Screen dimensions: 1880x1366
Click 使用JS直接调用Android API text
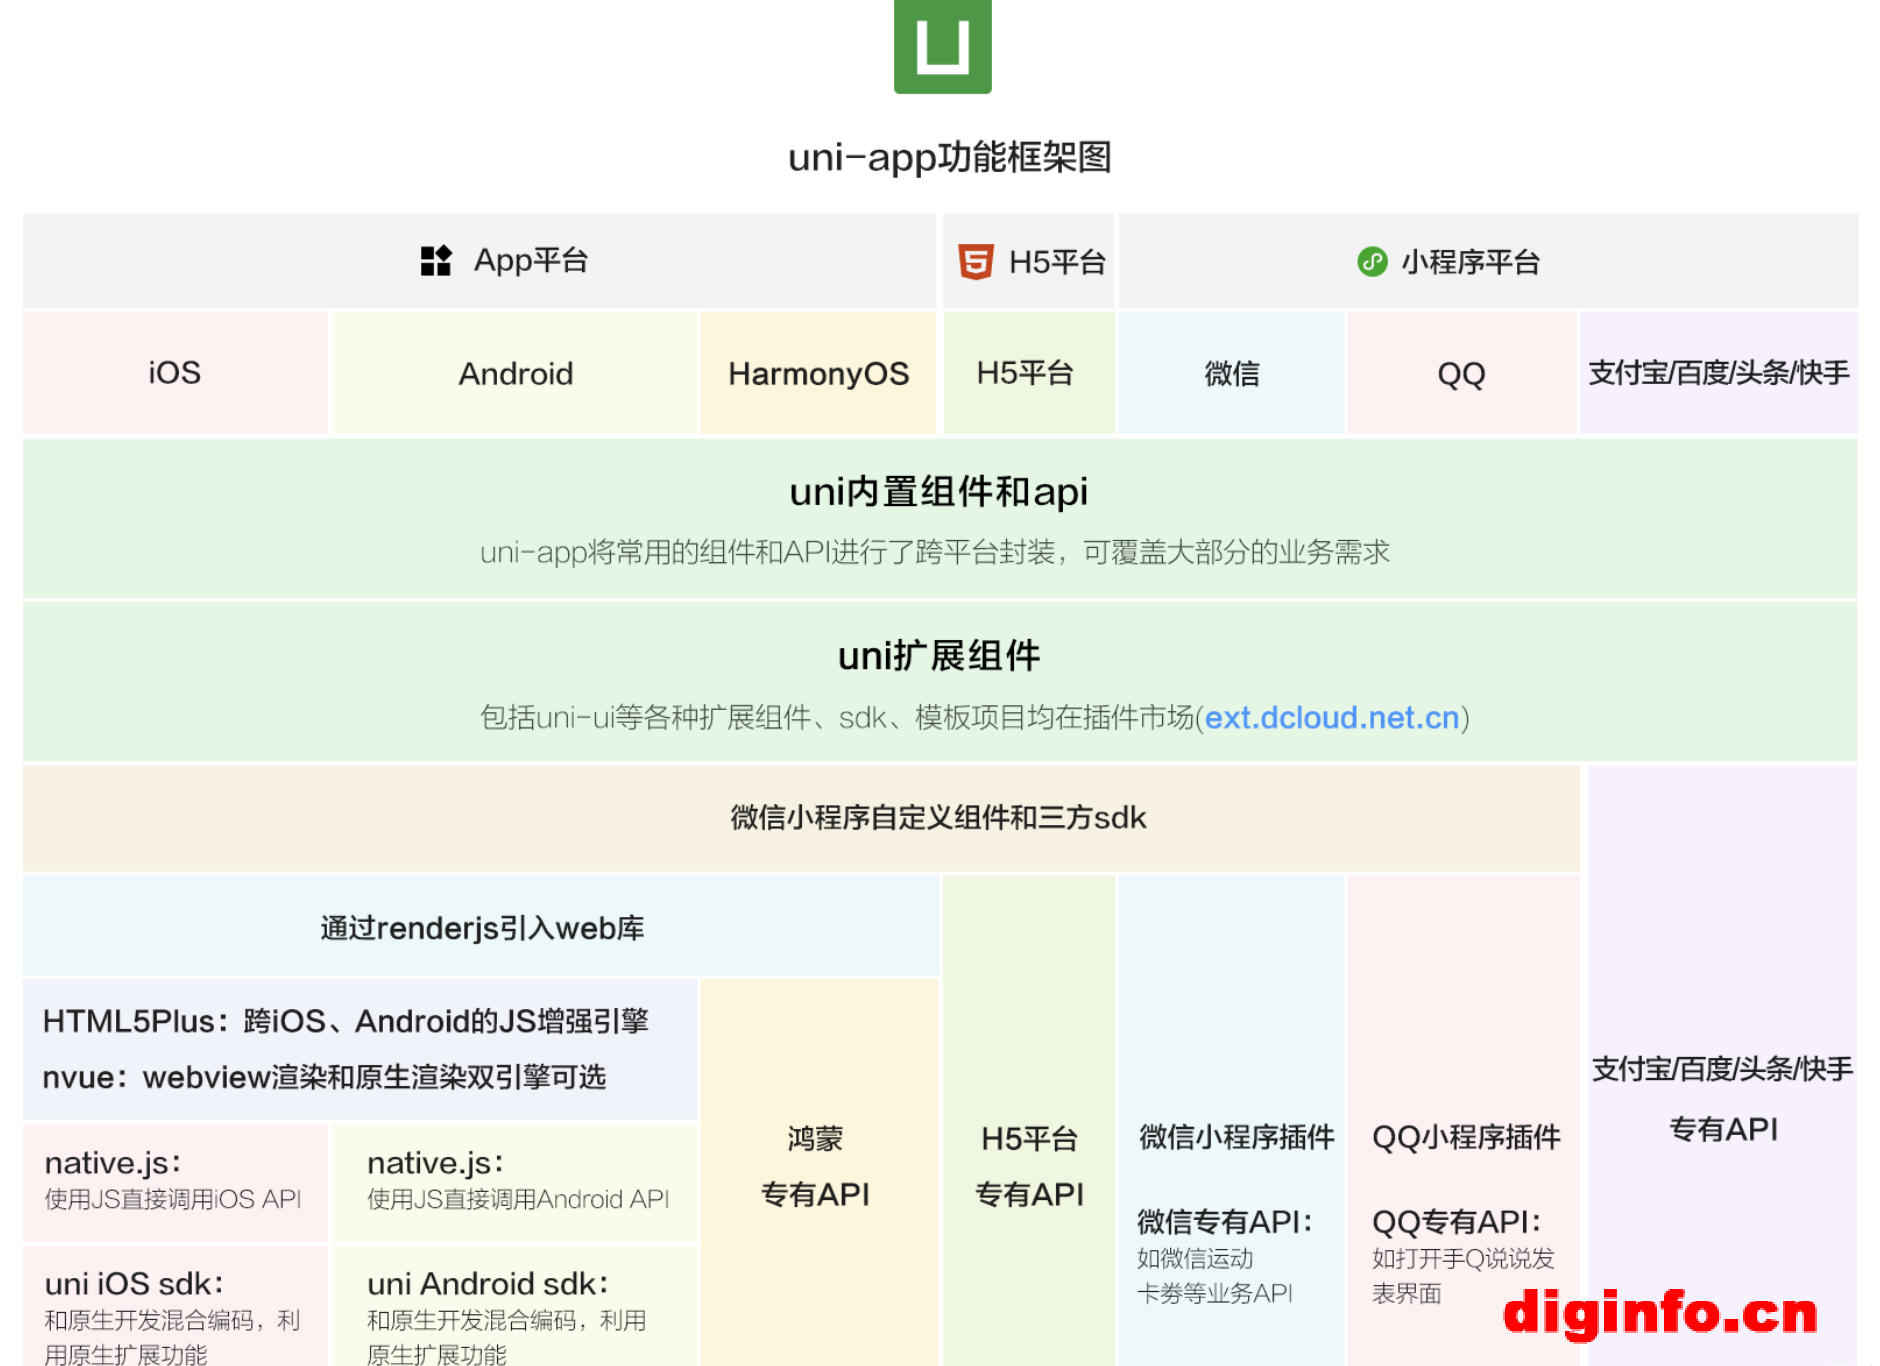point(518,1199)
